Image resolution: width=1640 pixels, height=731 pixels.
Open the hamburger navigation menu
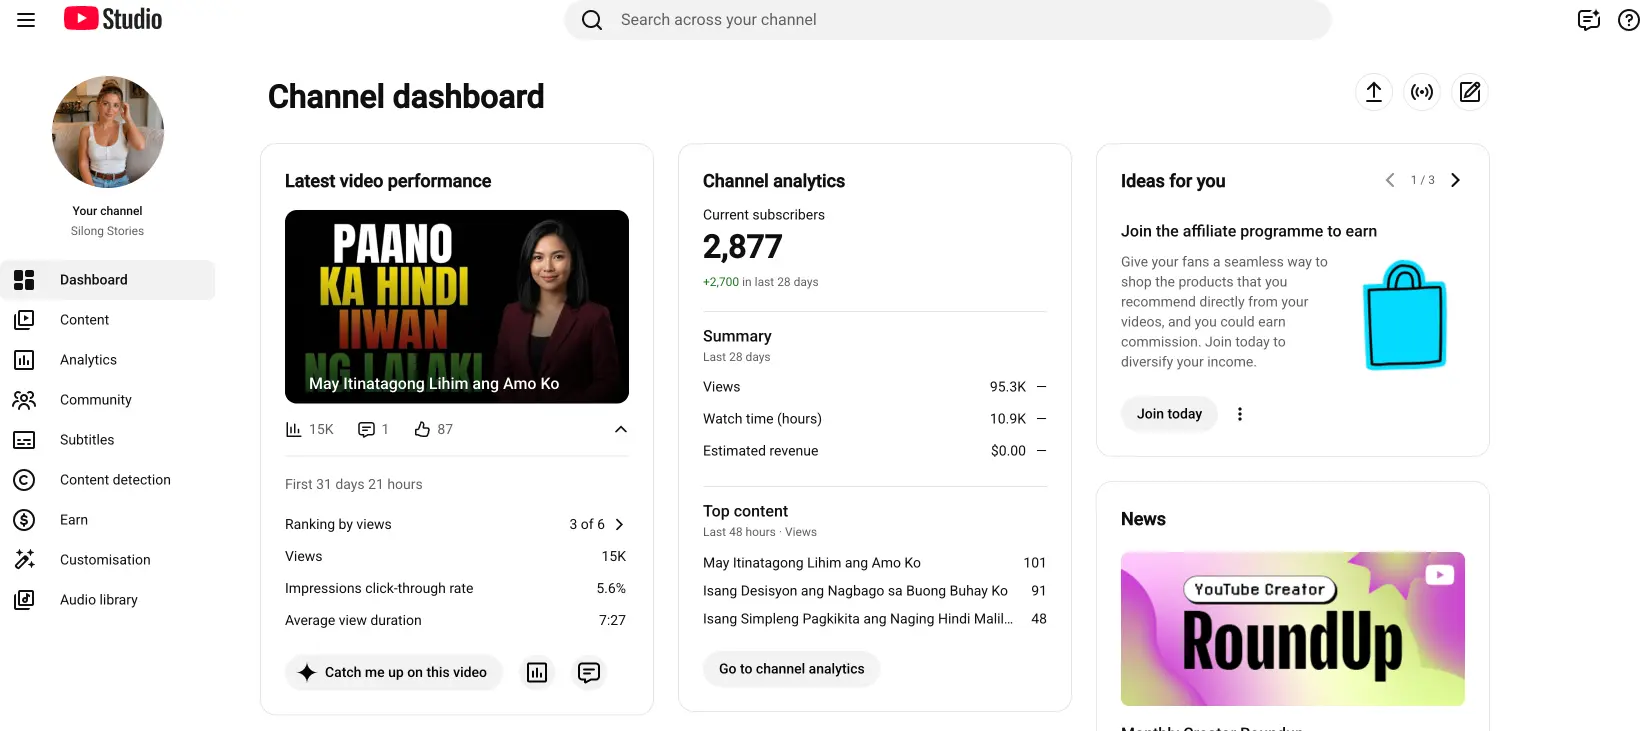(26, 20)
